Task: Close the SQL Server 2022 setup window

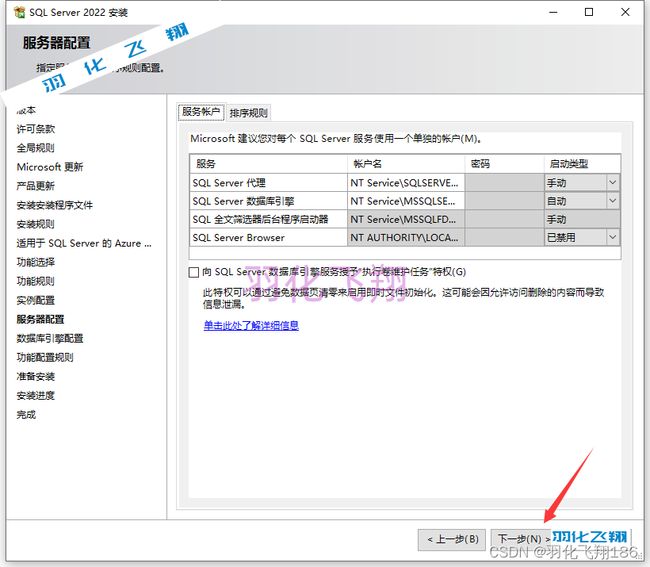Action: point(625,12)
